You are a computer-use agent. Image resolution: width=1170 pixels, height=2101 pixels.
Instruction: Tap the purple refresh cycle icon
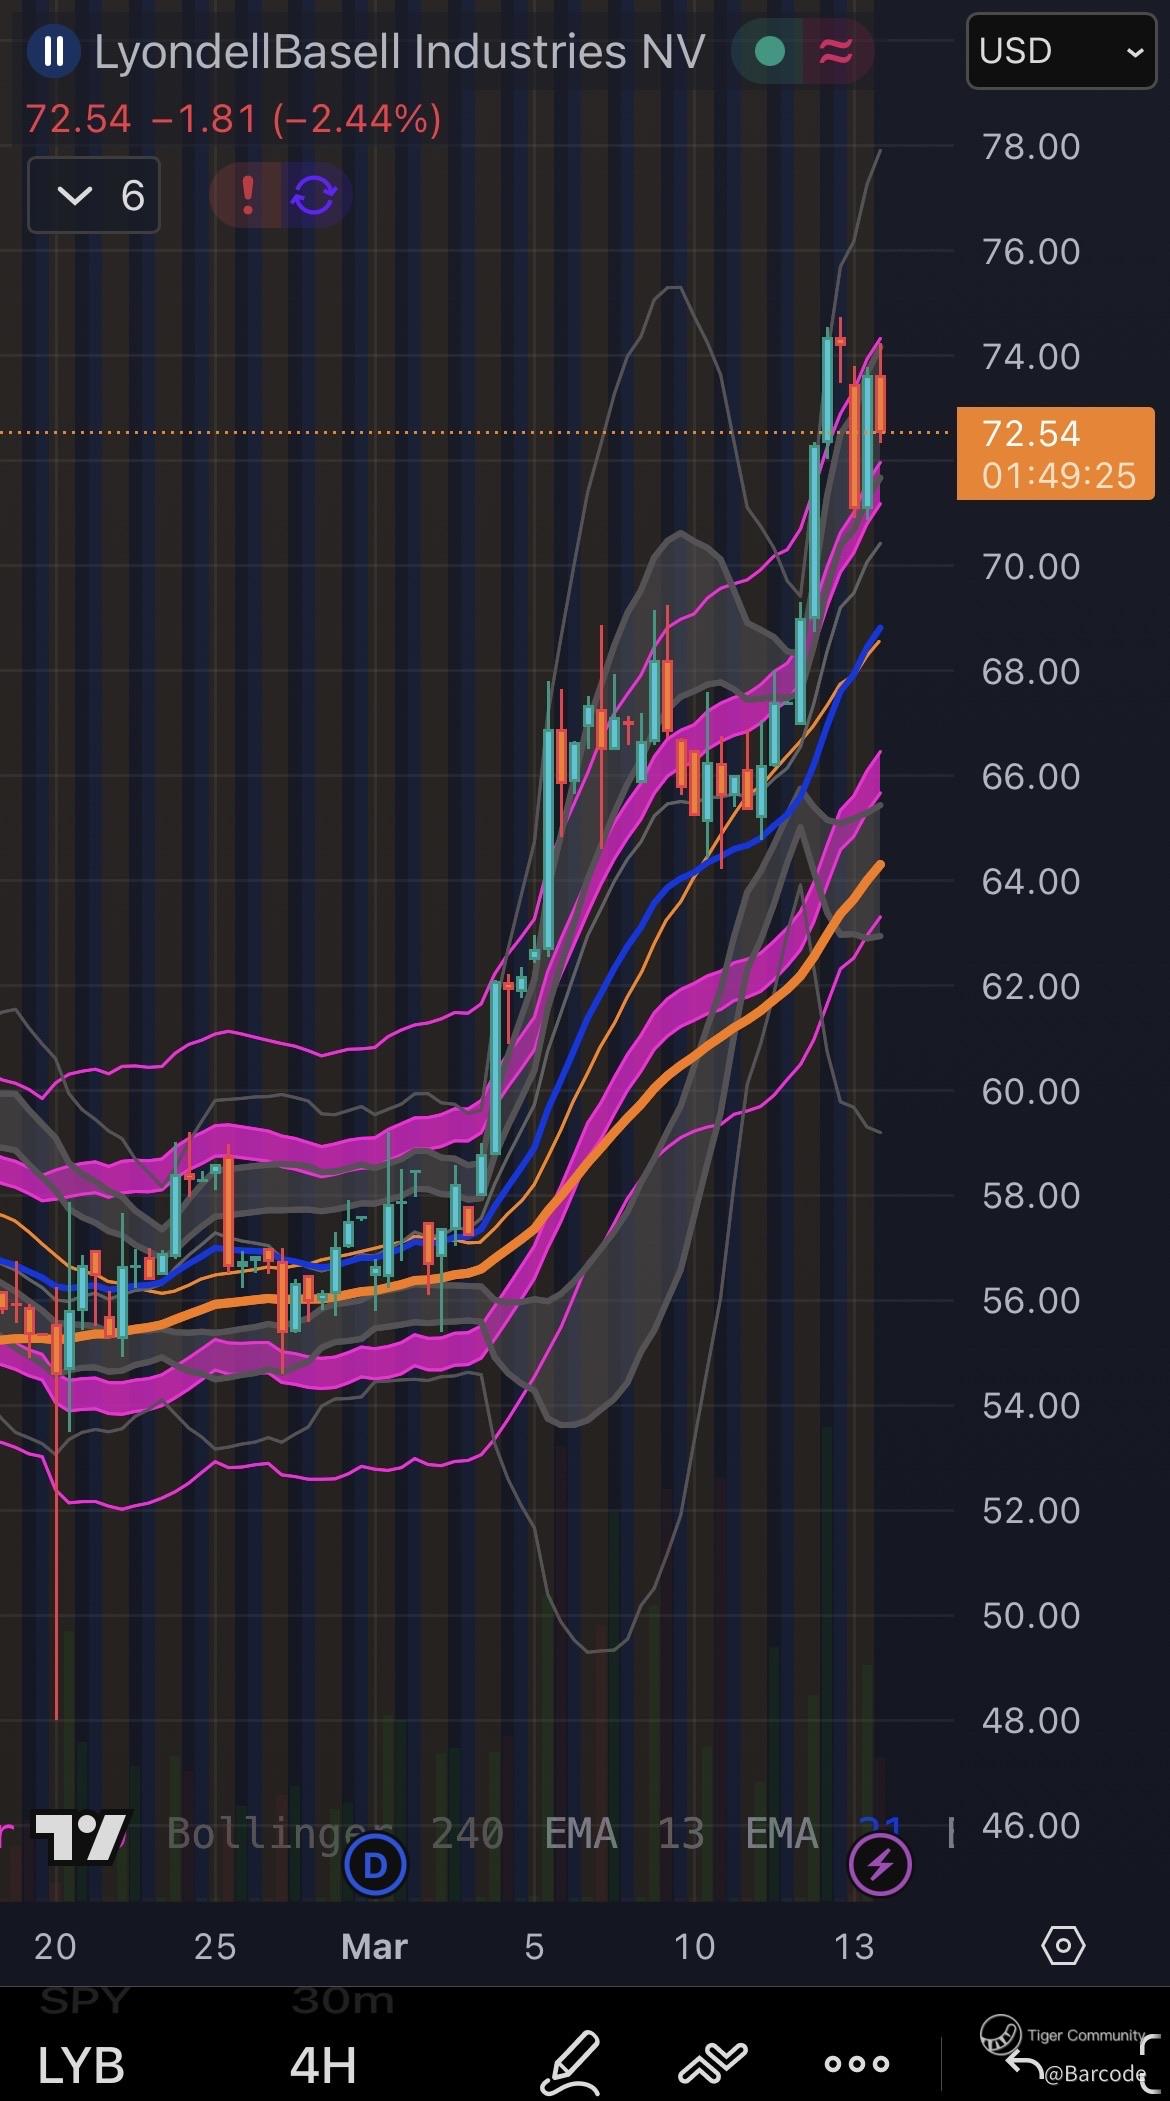pos(314,195)
